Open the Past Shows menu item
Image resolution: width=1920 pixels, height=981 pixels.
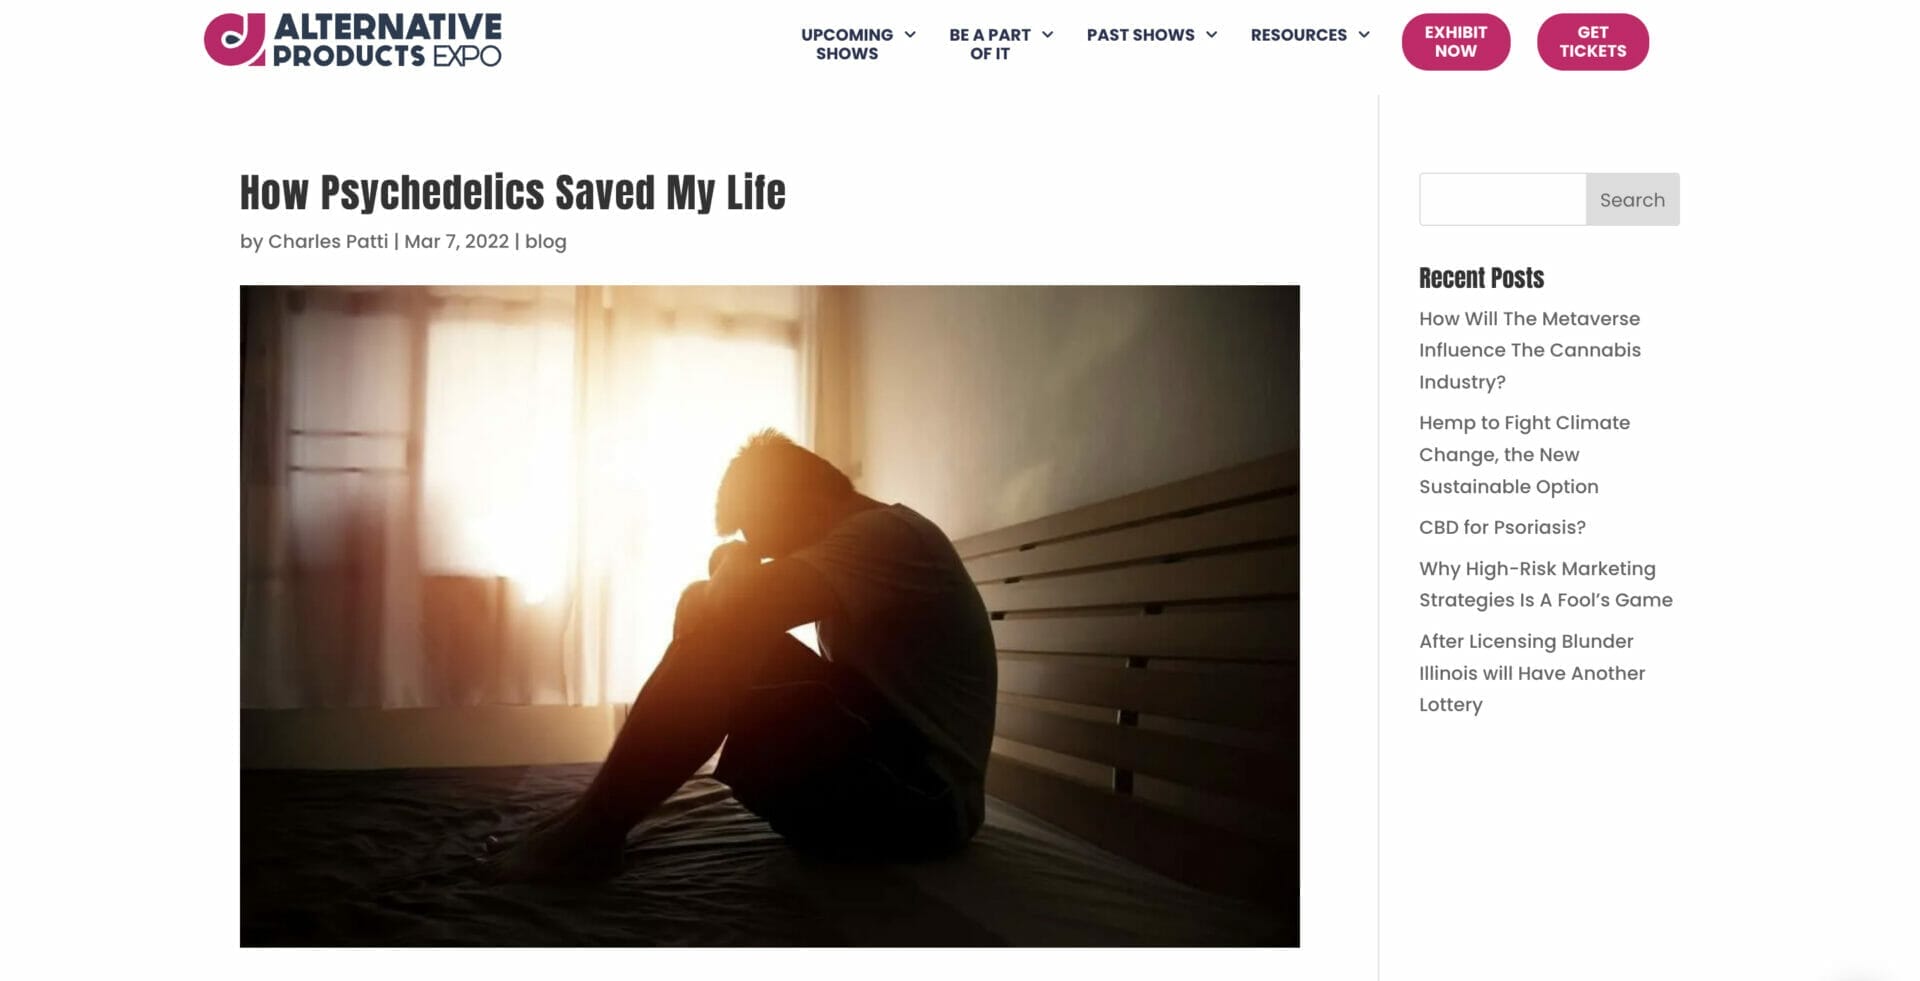[x=1140, y=35]
